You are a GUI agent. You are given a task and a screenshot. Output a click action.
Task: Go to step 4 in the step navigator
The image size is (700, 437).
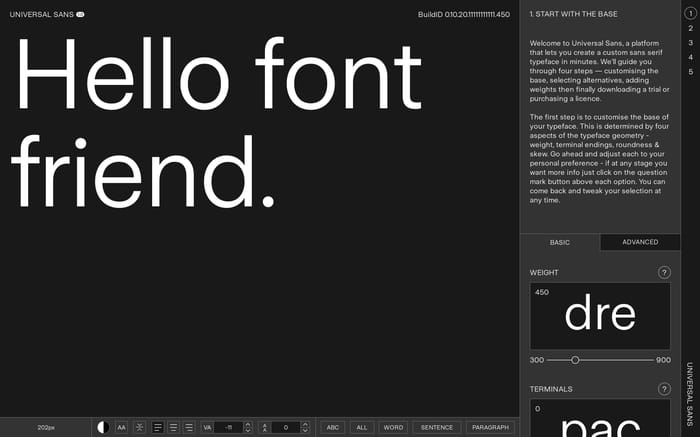click(690, 57)
